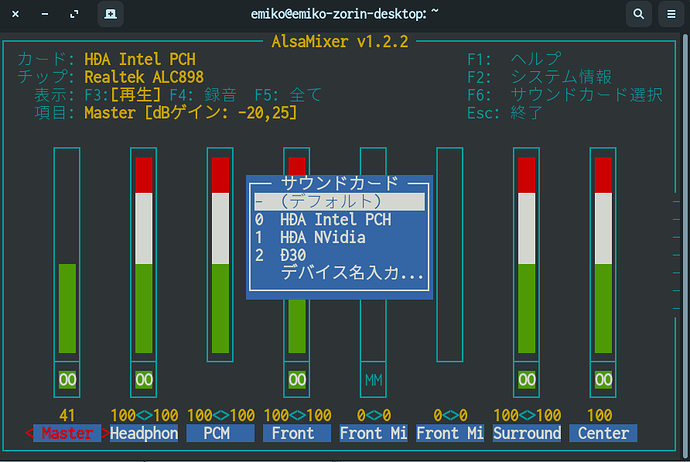The image size is (690, 462).
Task: Toggle the Front mute indicator OO
Action: pos(297,380)
